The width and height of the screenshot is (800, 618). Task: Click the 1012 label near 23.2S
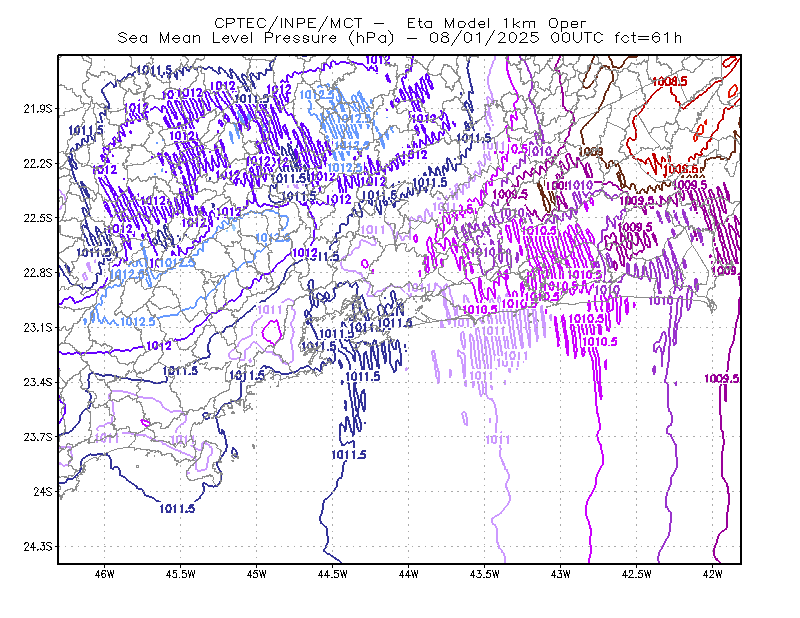(x=159, y=346)
